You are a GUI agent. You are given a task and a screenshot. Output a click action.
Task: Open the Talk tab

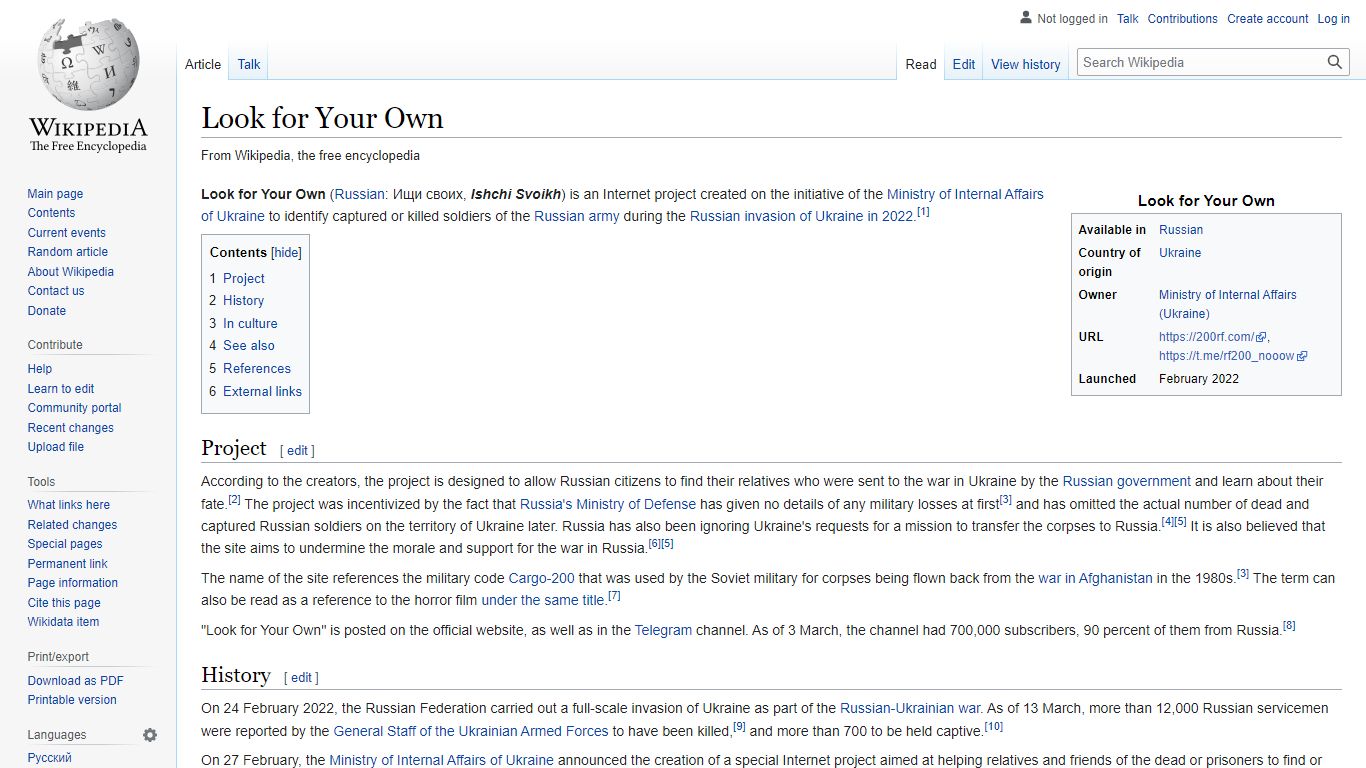point(249,64)
